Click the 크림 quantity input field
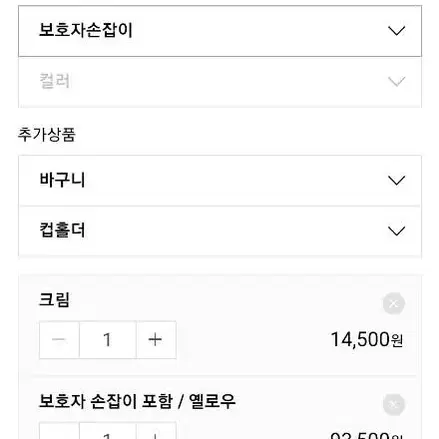 pos(108,340)
